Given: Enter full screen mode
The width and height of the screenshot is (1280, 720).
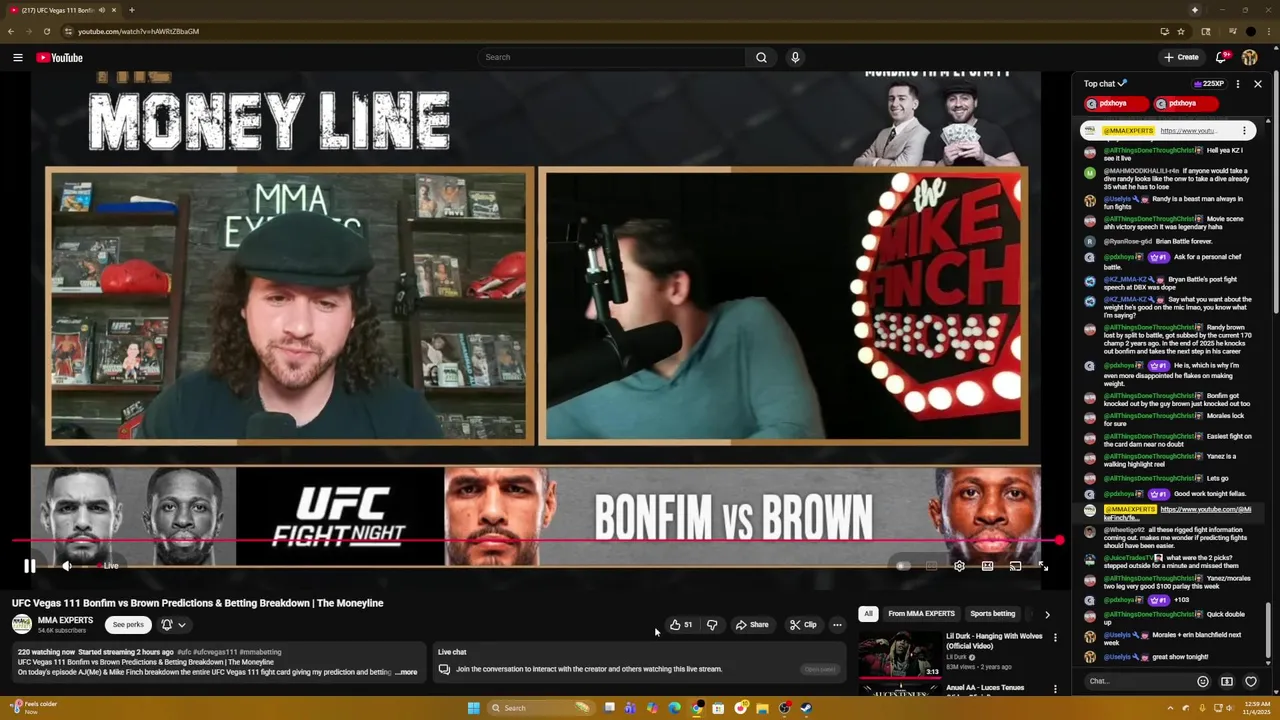Looking at the screenshot, I should [1043, 566].
